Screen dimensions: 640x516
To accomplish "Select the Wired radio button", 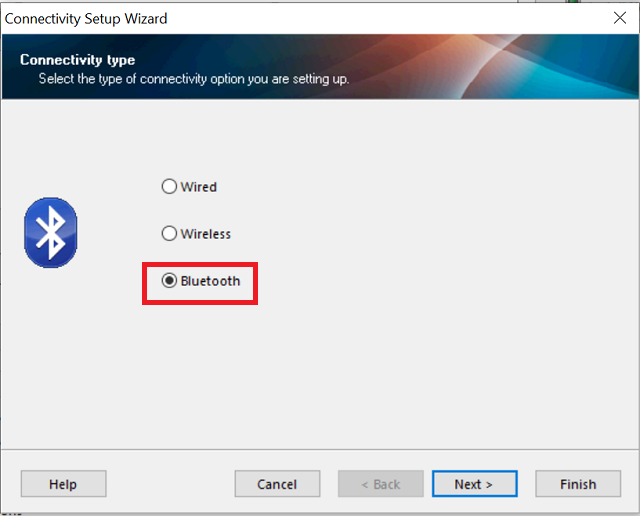I will click(x=169, y=187).
